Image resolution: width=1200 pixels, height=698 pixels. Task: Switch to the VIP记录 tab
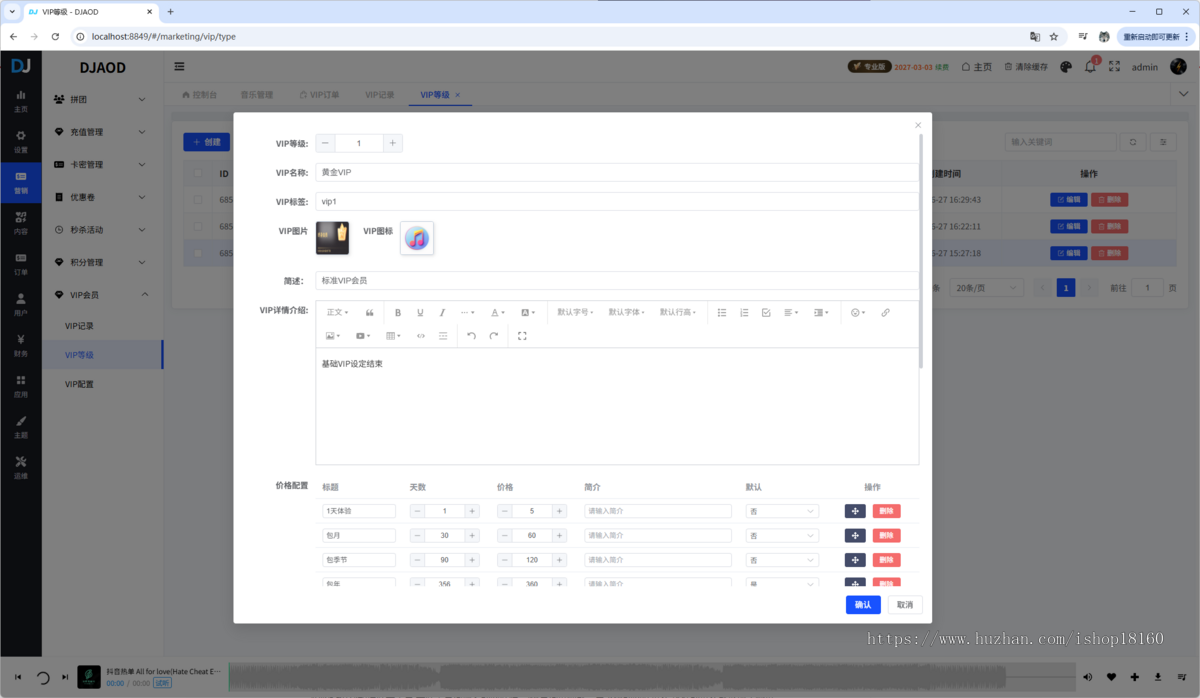pyautogui.click(x=380, y=95)
